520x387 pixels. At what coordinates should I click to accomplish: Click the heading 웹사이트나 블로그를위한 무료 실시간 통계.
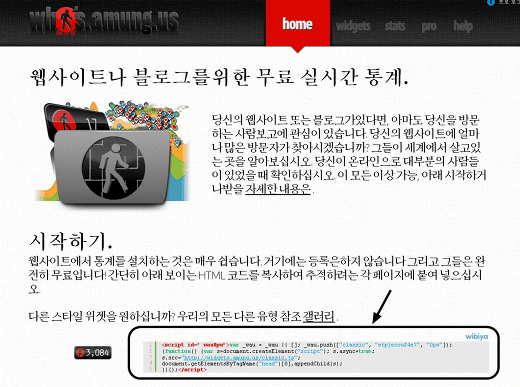pyautogui.click(x=219, y=77)
